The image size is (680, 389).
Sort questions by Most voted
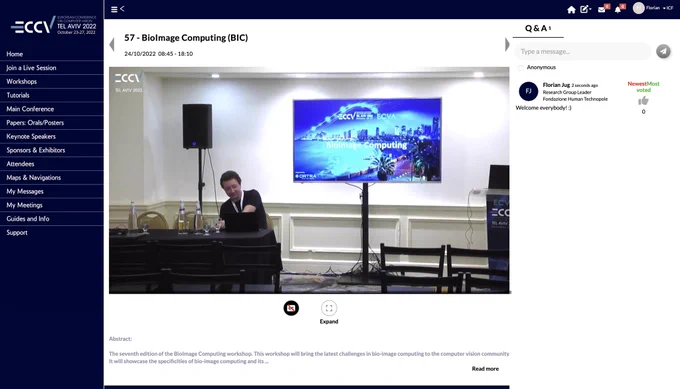648,87
